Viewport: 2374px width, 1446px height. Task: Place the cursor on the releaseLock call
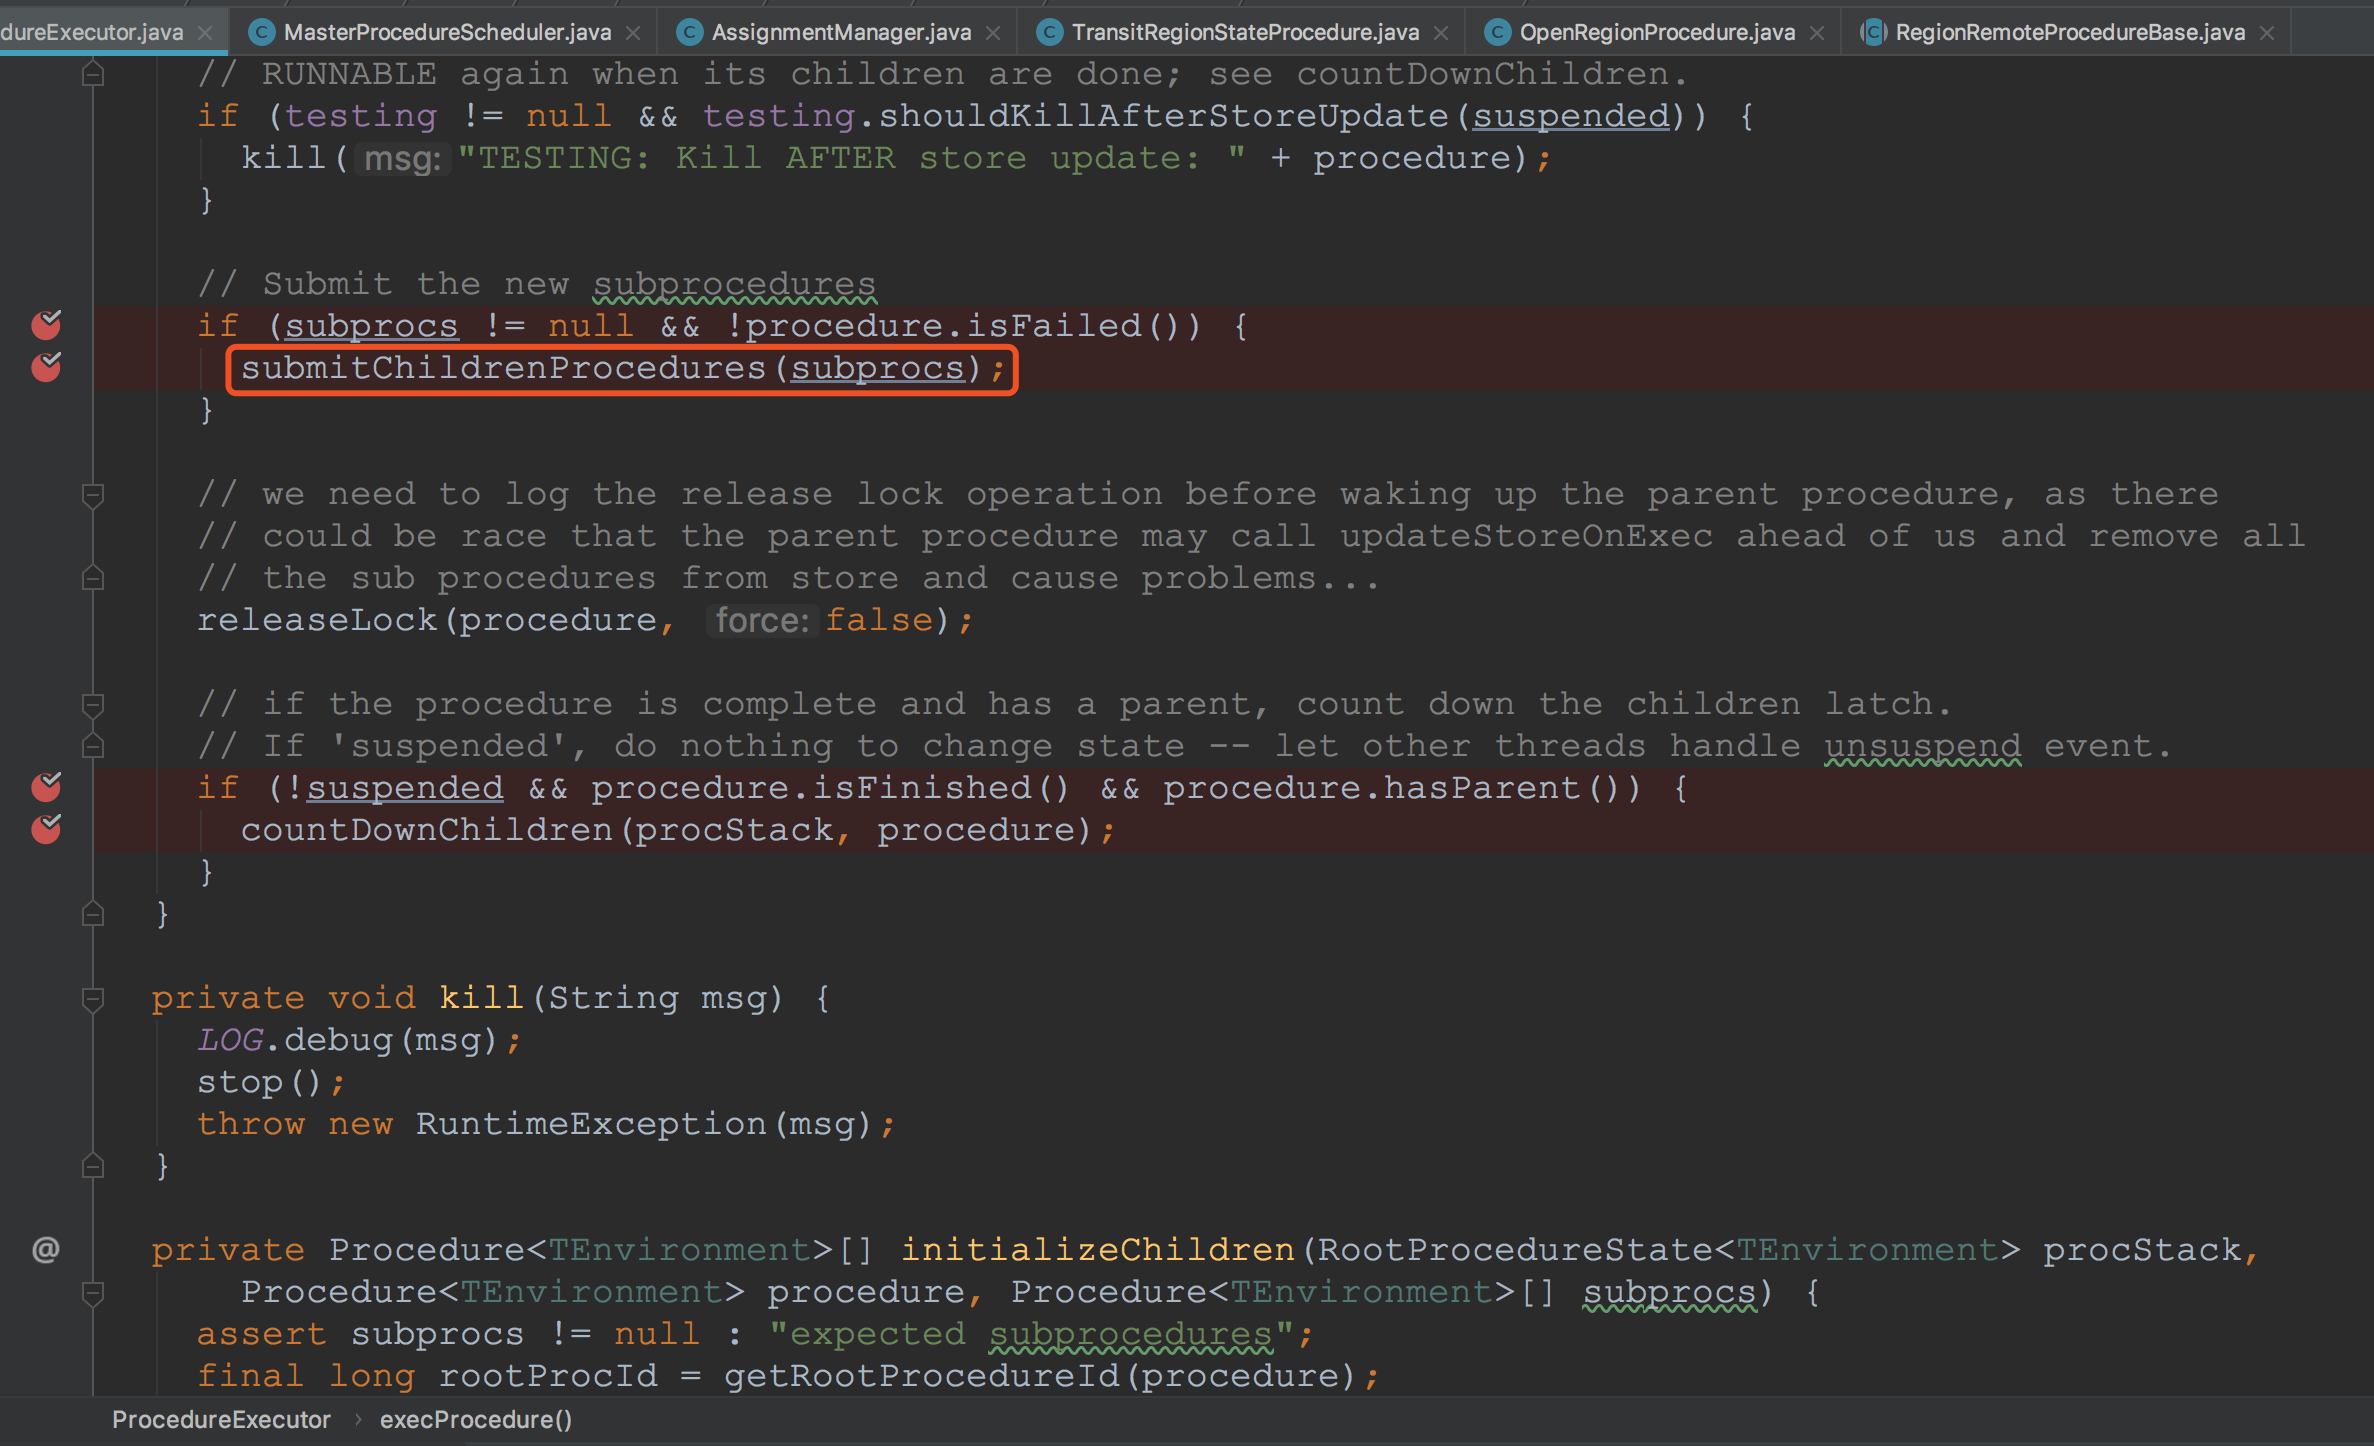(x=317, y=620)
